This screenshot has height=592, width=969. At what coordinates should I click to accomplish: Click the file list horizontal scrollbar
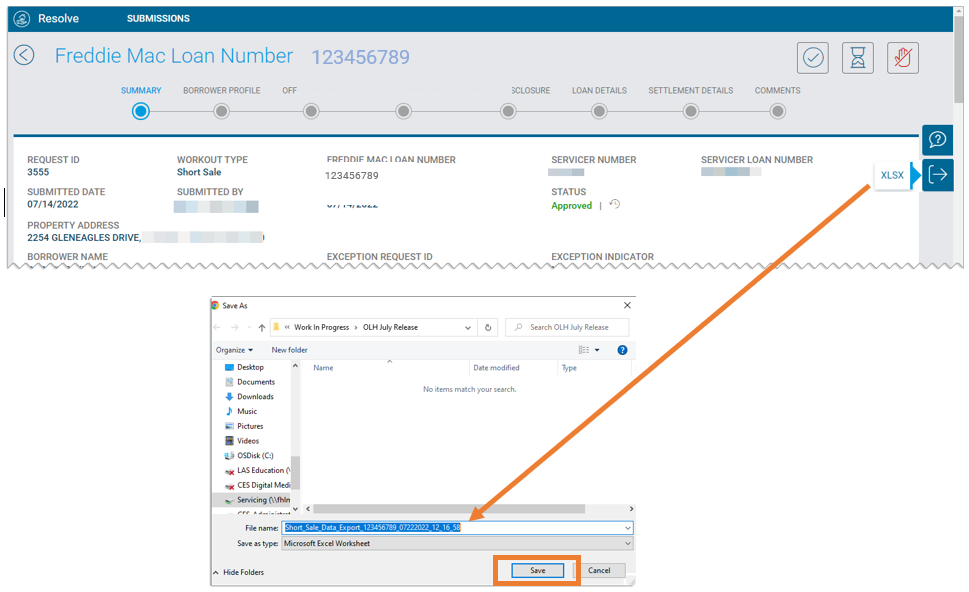click(x=449, y=509)
